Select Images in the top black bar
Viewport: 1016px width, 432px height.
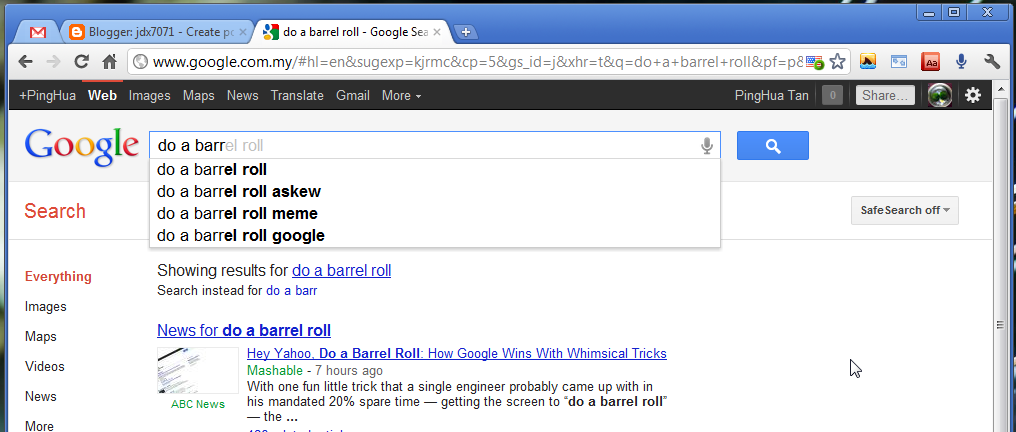149,96
